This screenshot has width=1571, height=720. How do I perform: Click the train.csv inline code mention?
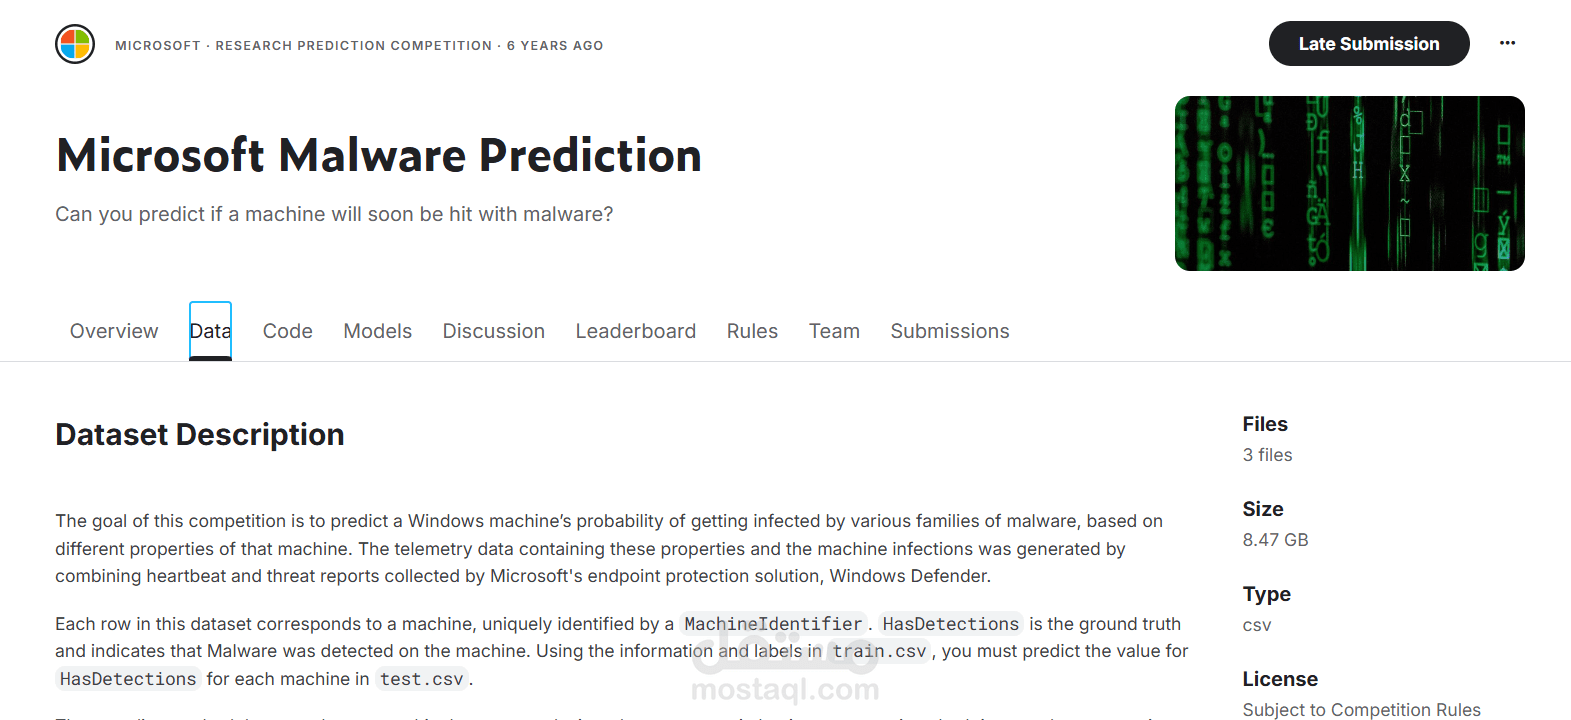[x=879, y=651]
